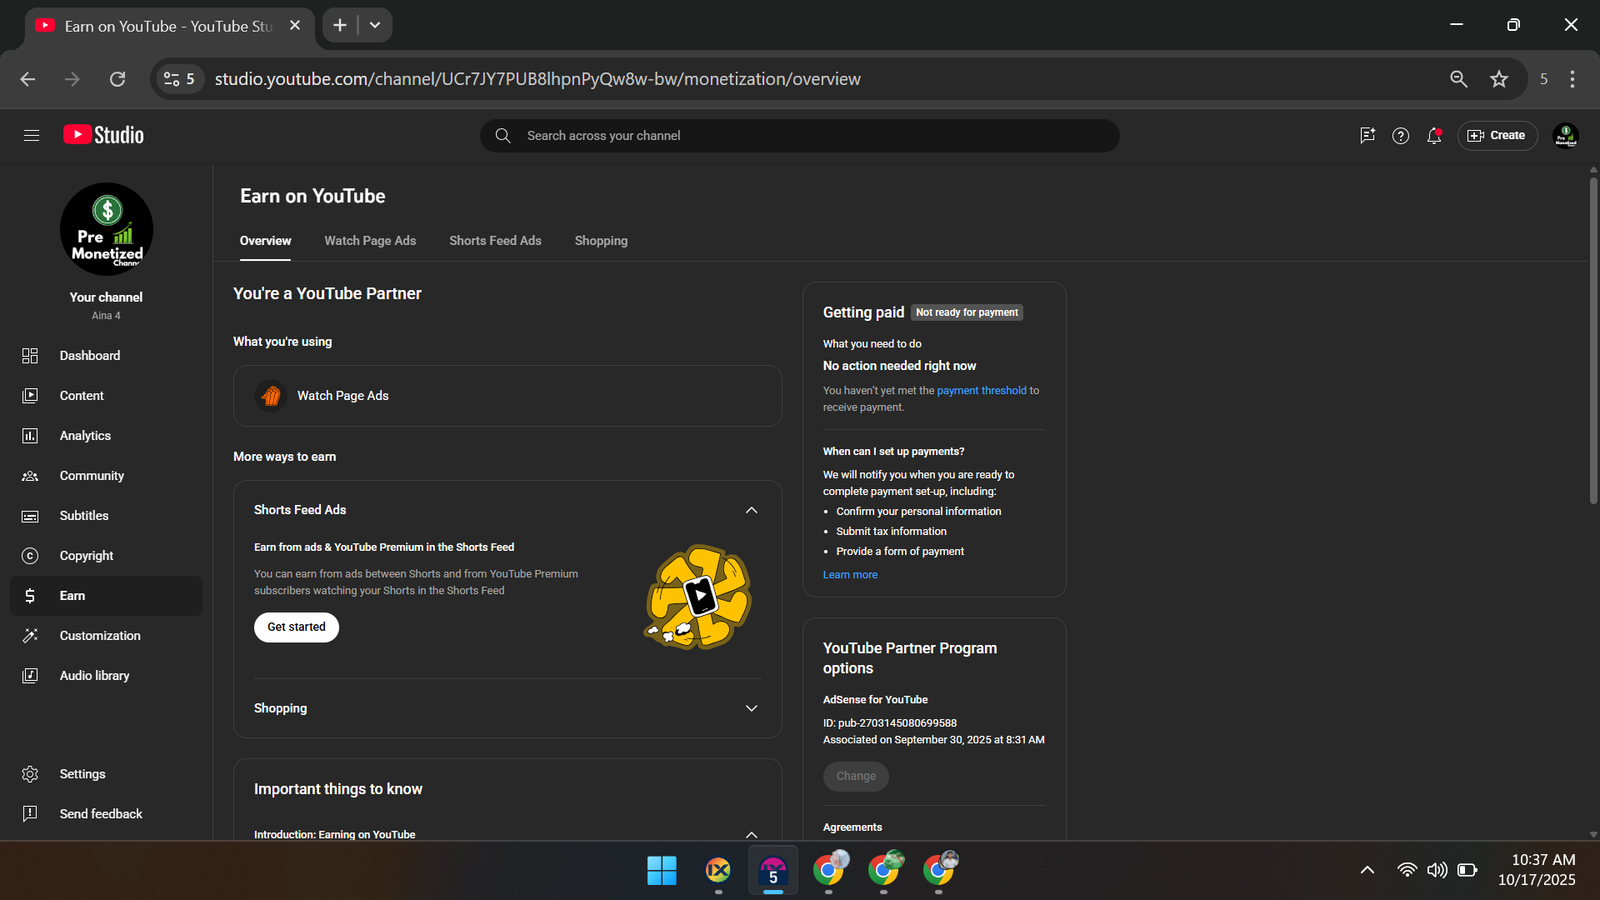This screenshot has height=900, width=1600.
Task: Collapse Introduction: Earning on YouTube section
Action: (751, 834)
